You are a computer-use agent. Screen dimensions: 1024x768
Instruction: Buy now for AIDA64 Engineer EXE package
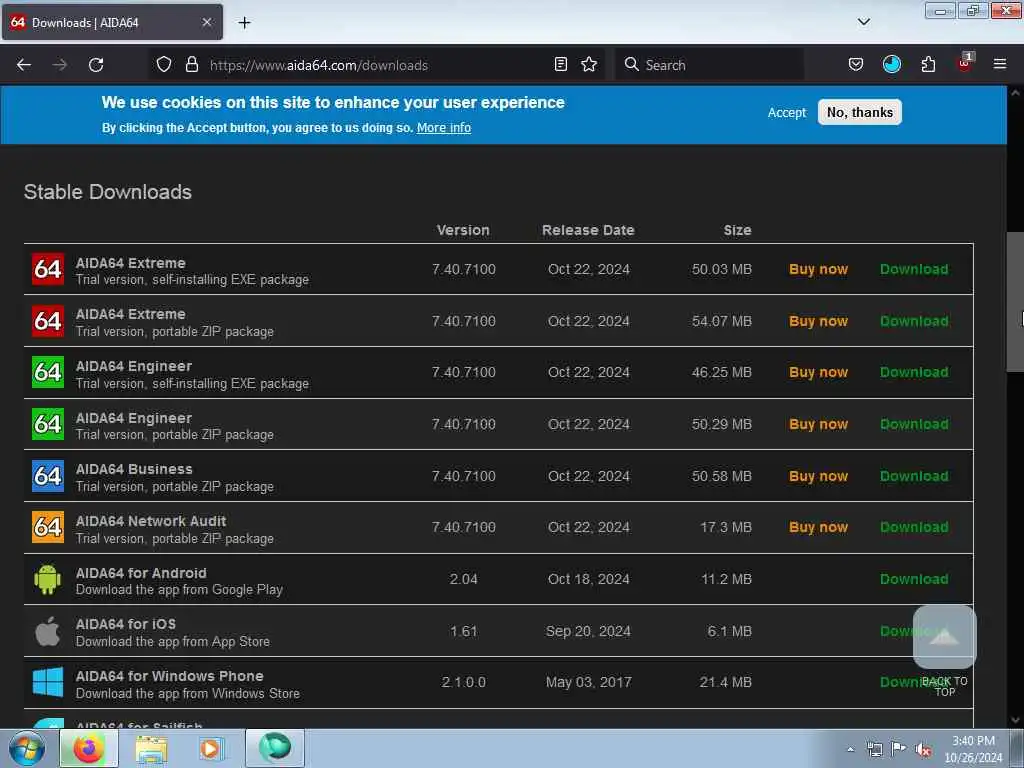point(818,372)
